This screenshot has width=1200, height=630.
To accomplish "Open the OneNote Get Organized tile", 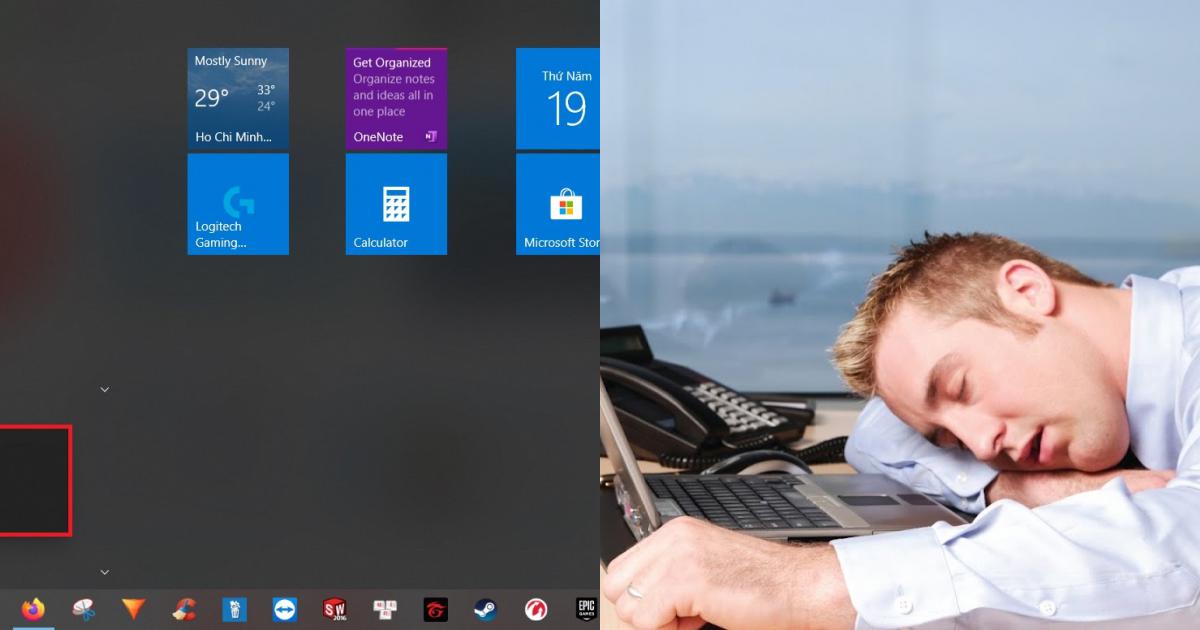I will point(396,99).
